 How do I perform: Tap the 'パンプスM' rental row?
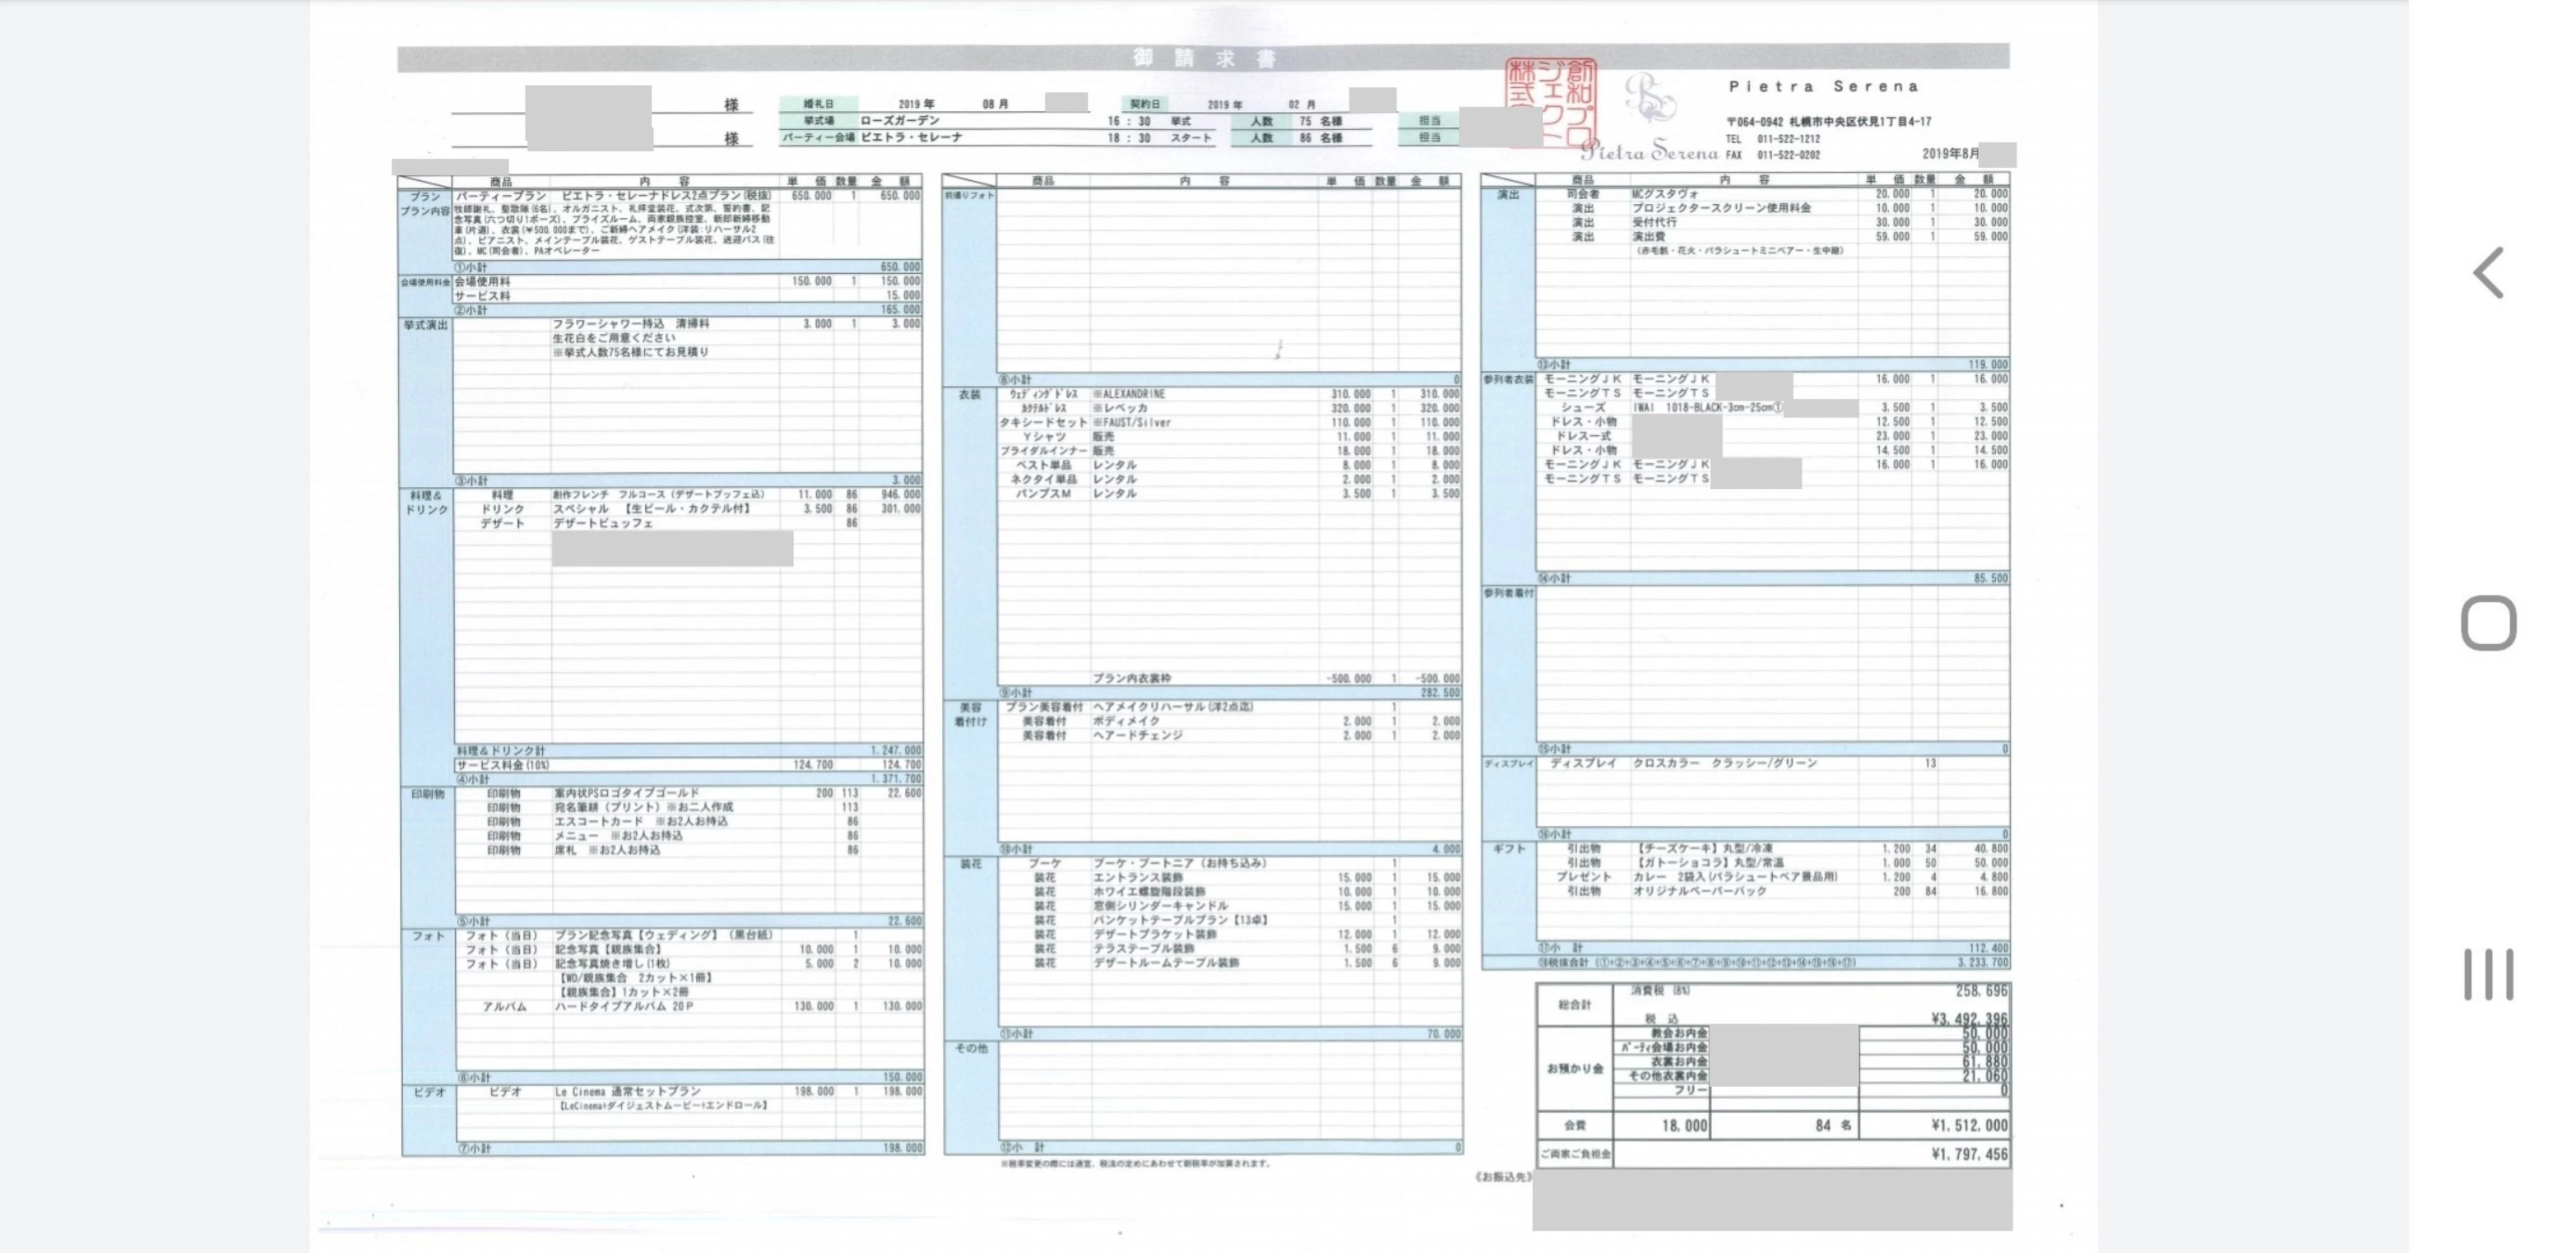pos(1229,493)
